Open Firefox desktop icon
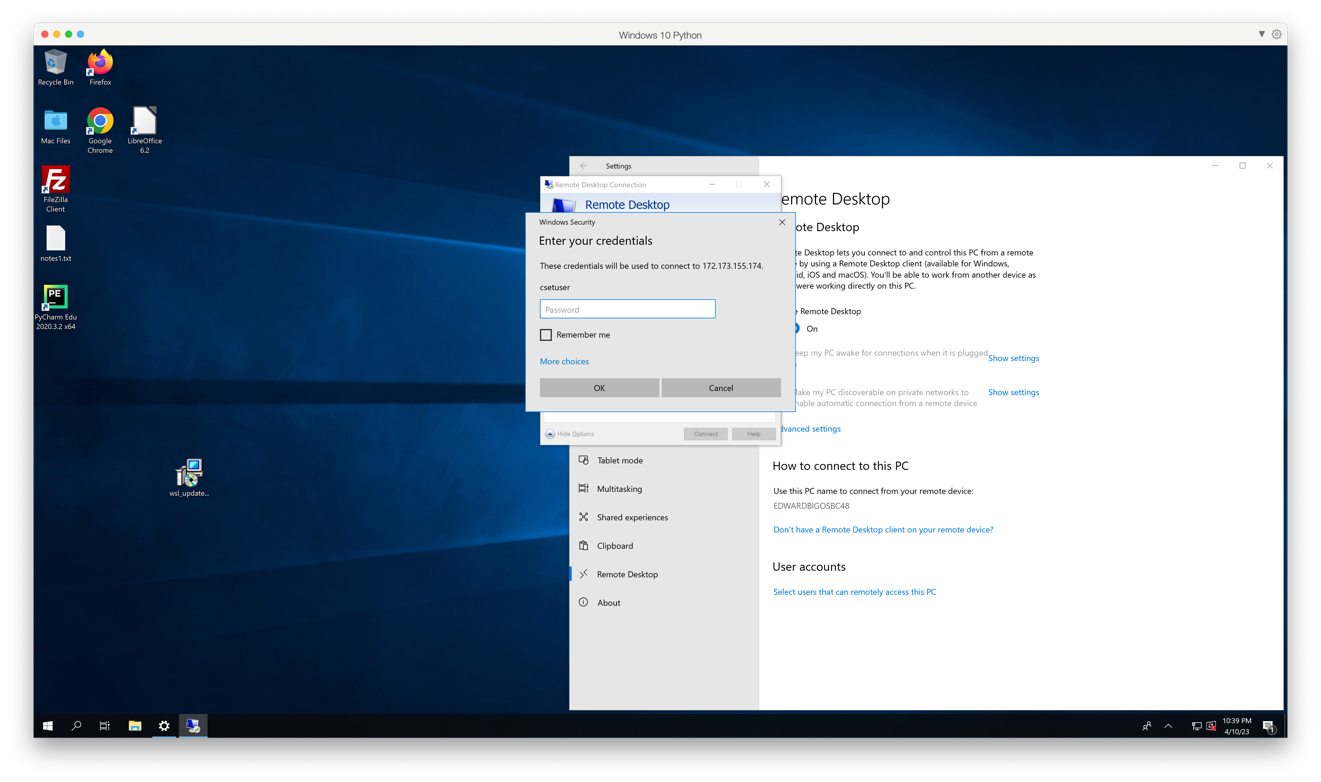This screenshot has height=782, width=1321. [x=100, y=68]
